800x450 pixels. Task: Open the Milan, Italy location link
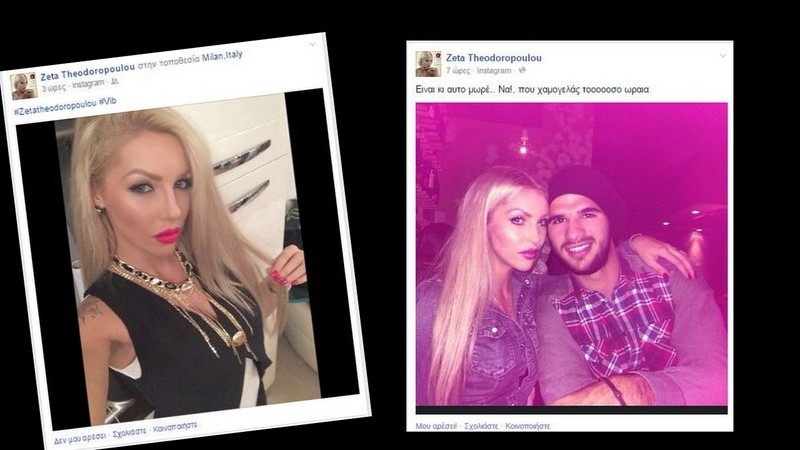tap(222, 56)
